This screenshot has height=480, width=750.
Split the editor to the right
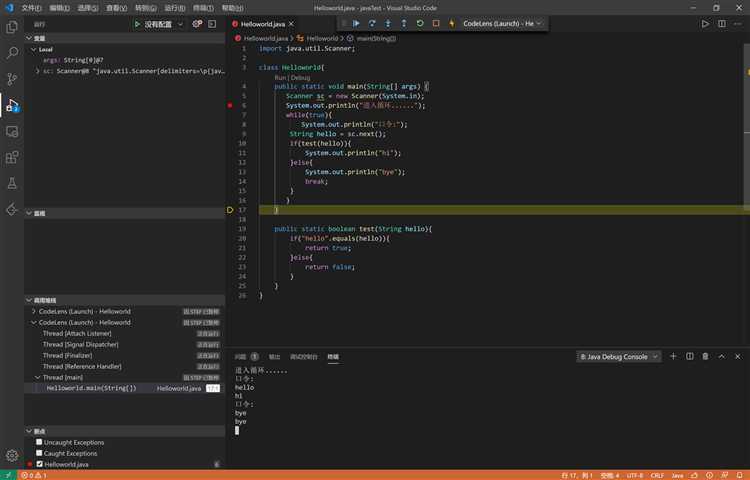tap(722, 24)
